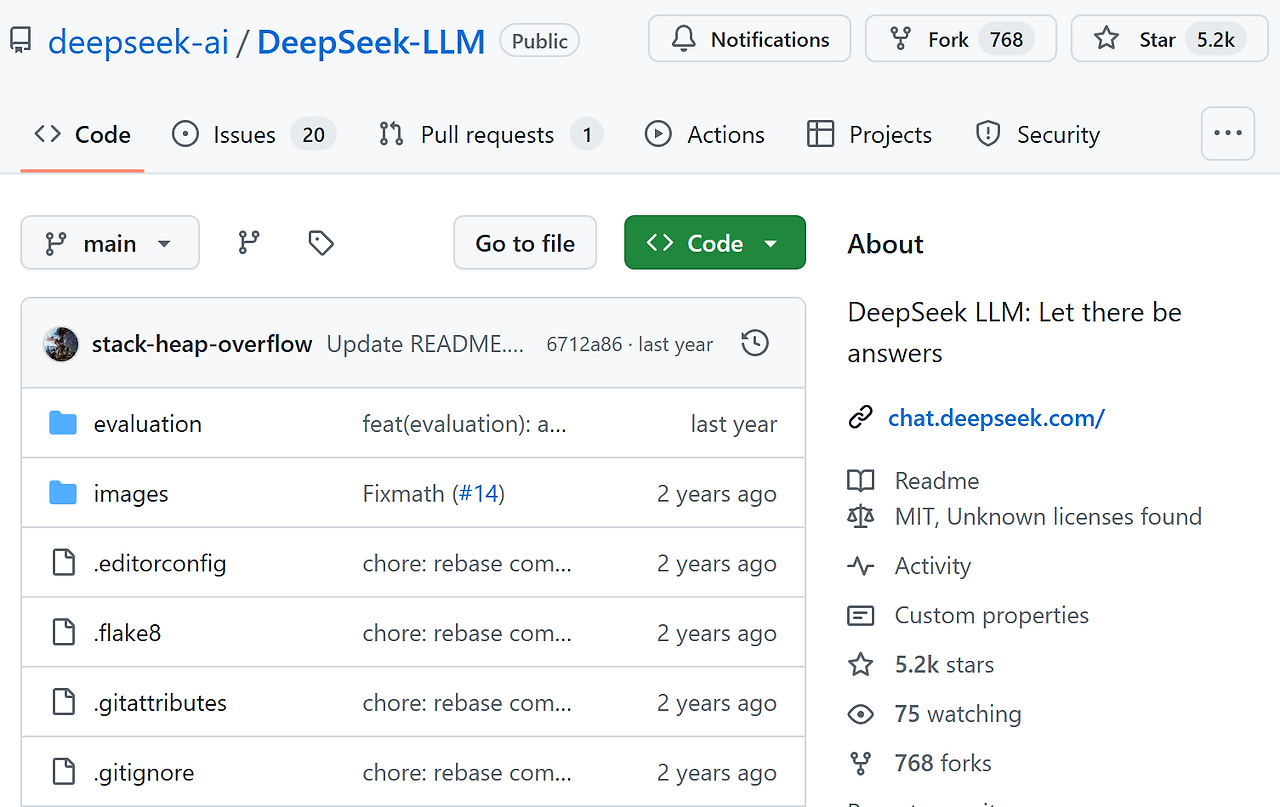Fork the DeepSeek-LLM repository
1280x807 pixels.
click(961, 39)
